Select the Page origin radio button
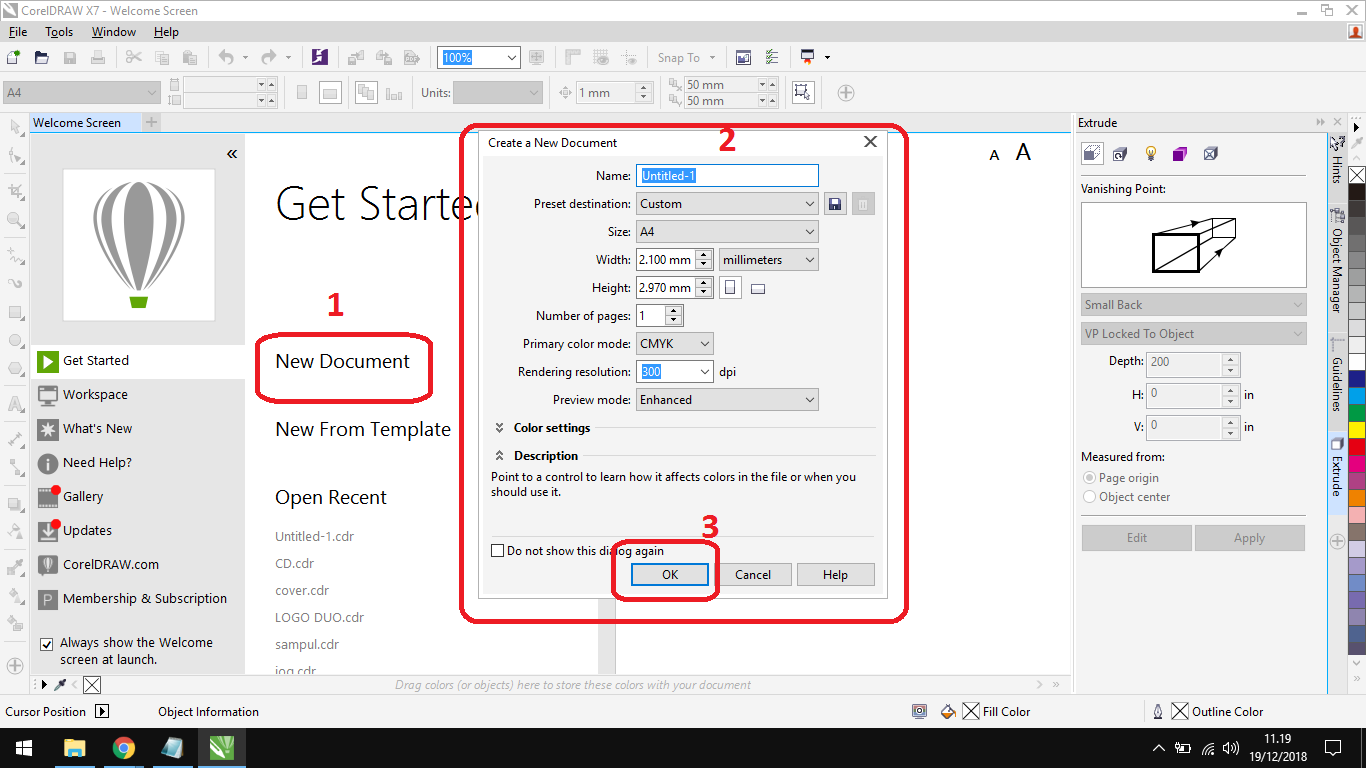Image resolution: width=1366 pixels, height=768 pixels. click(x=1089, y=478)
